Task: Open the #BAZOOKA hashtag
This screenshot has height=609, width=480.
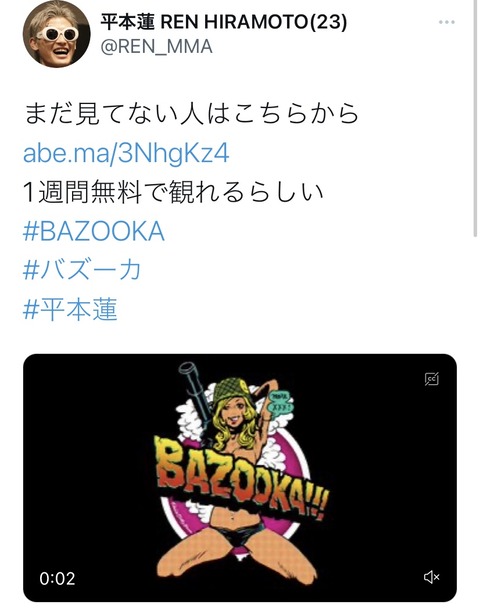Action: pyautogui.click(x=94, y=231)
